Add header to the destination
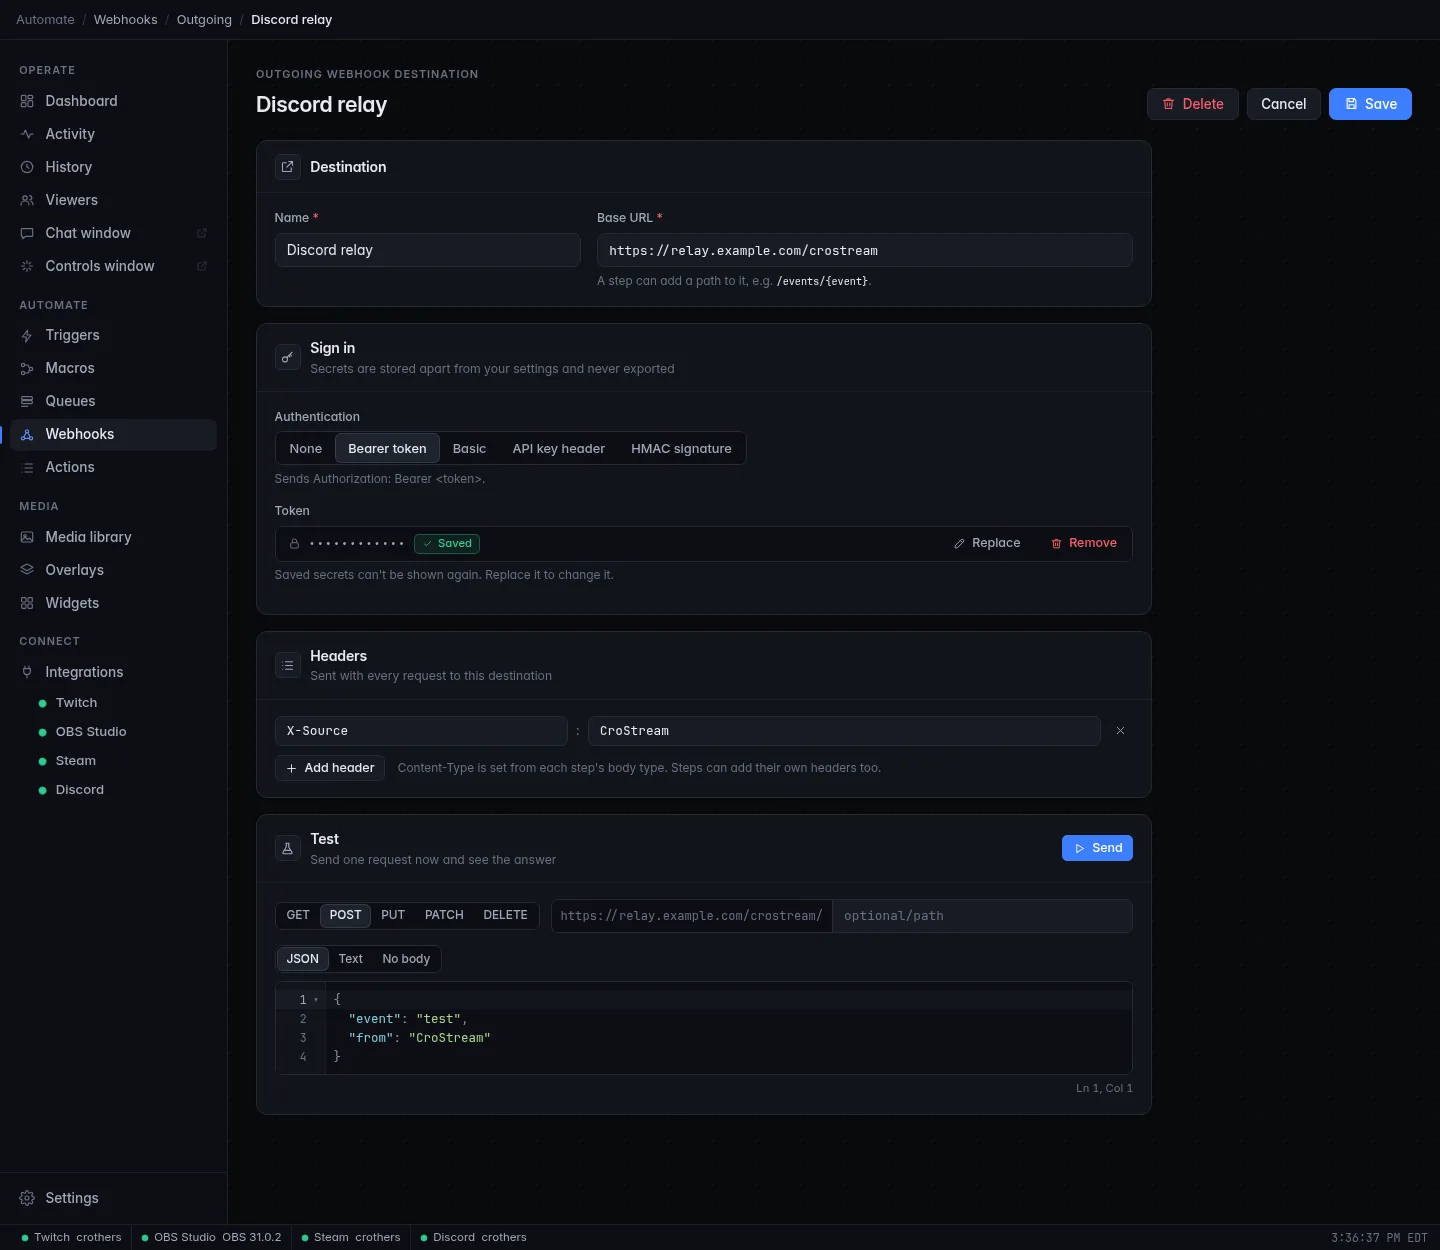Screen dimensions: 1440x1250 (330, 768)
